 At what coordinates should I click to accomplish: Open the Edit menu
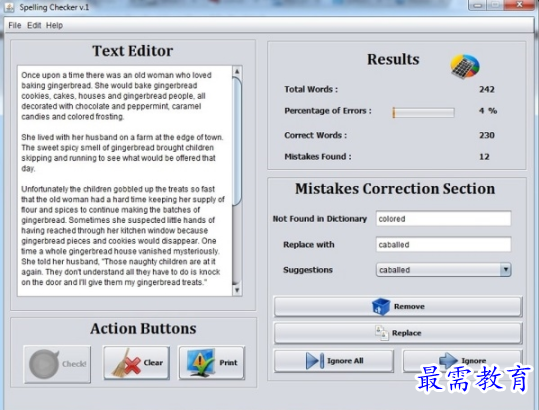tap(34, 25)
